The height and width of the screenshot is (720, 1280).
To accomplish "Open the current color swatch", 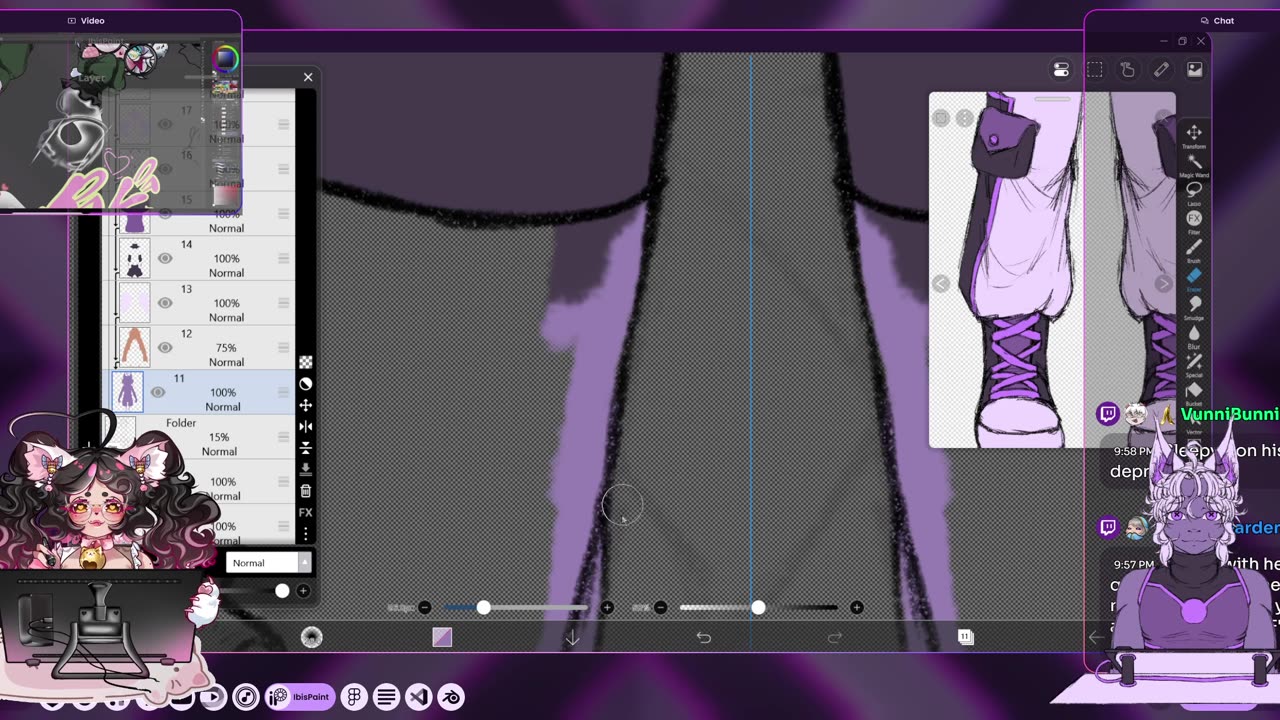I will [x=442, y=637].
